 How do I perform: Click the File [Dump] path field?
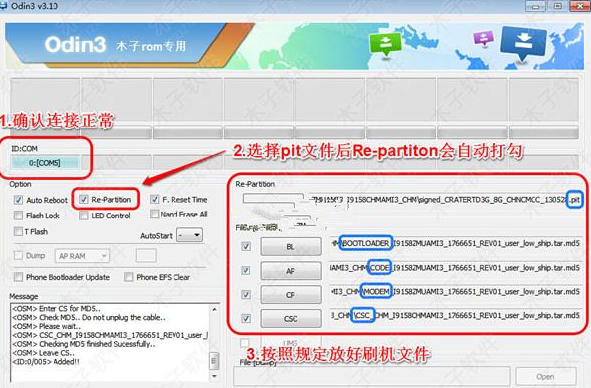point(372,377)
